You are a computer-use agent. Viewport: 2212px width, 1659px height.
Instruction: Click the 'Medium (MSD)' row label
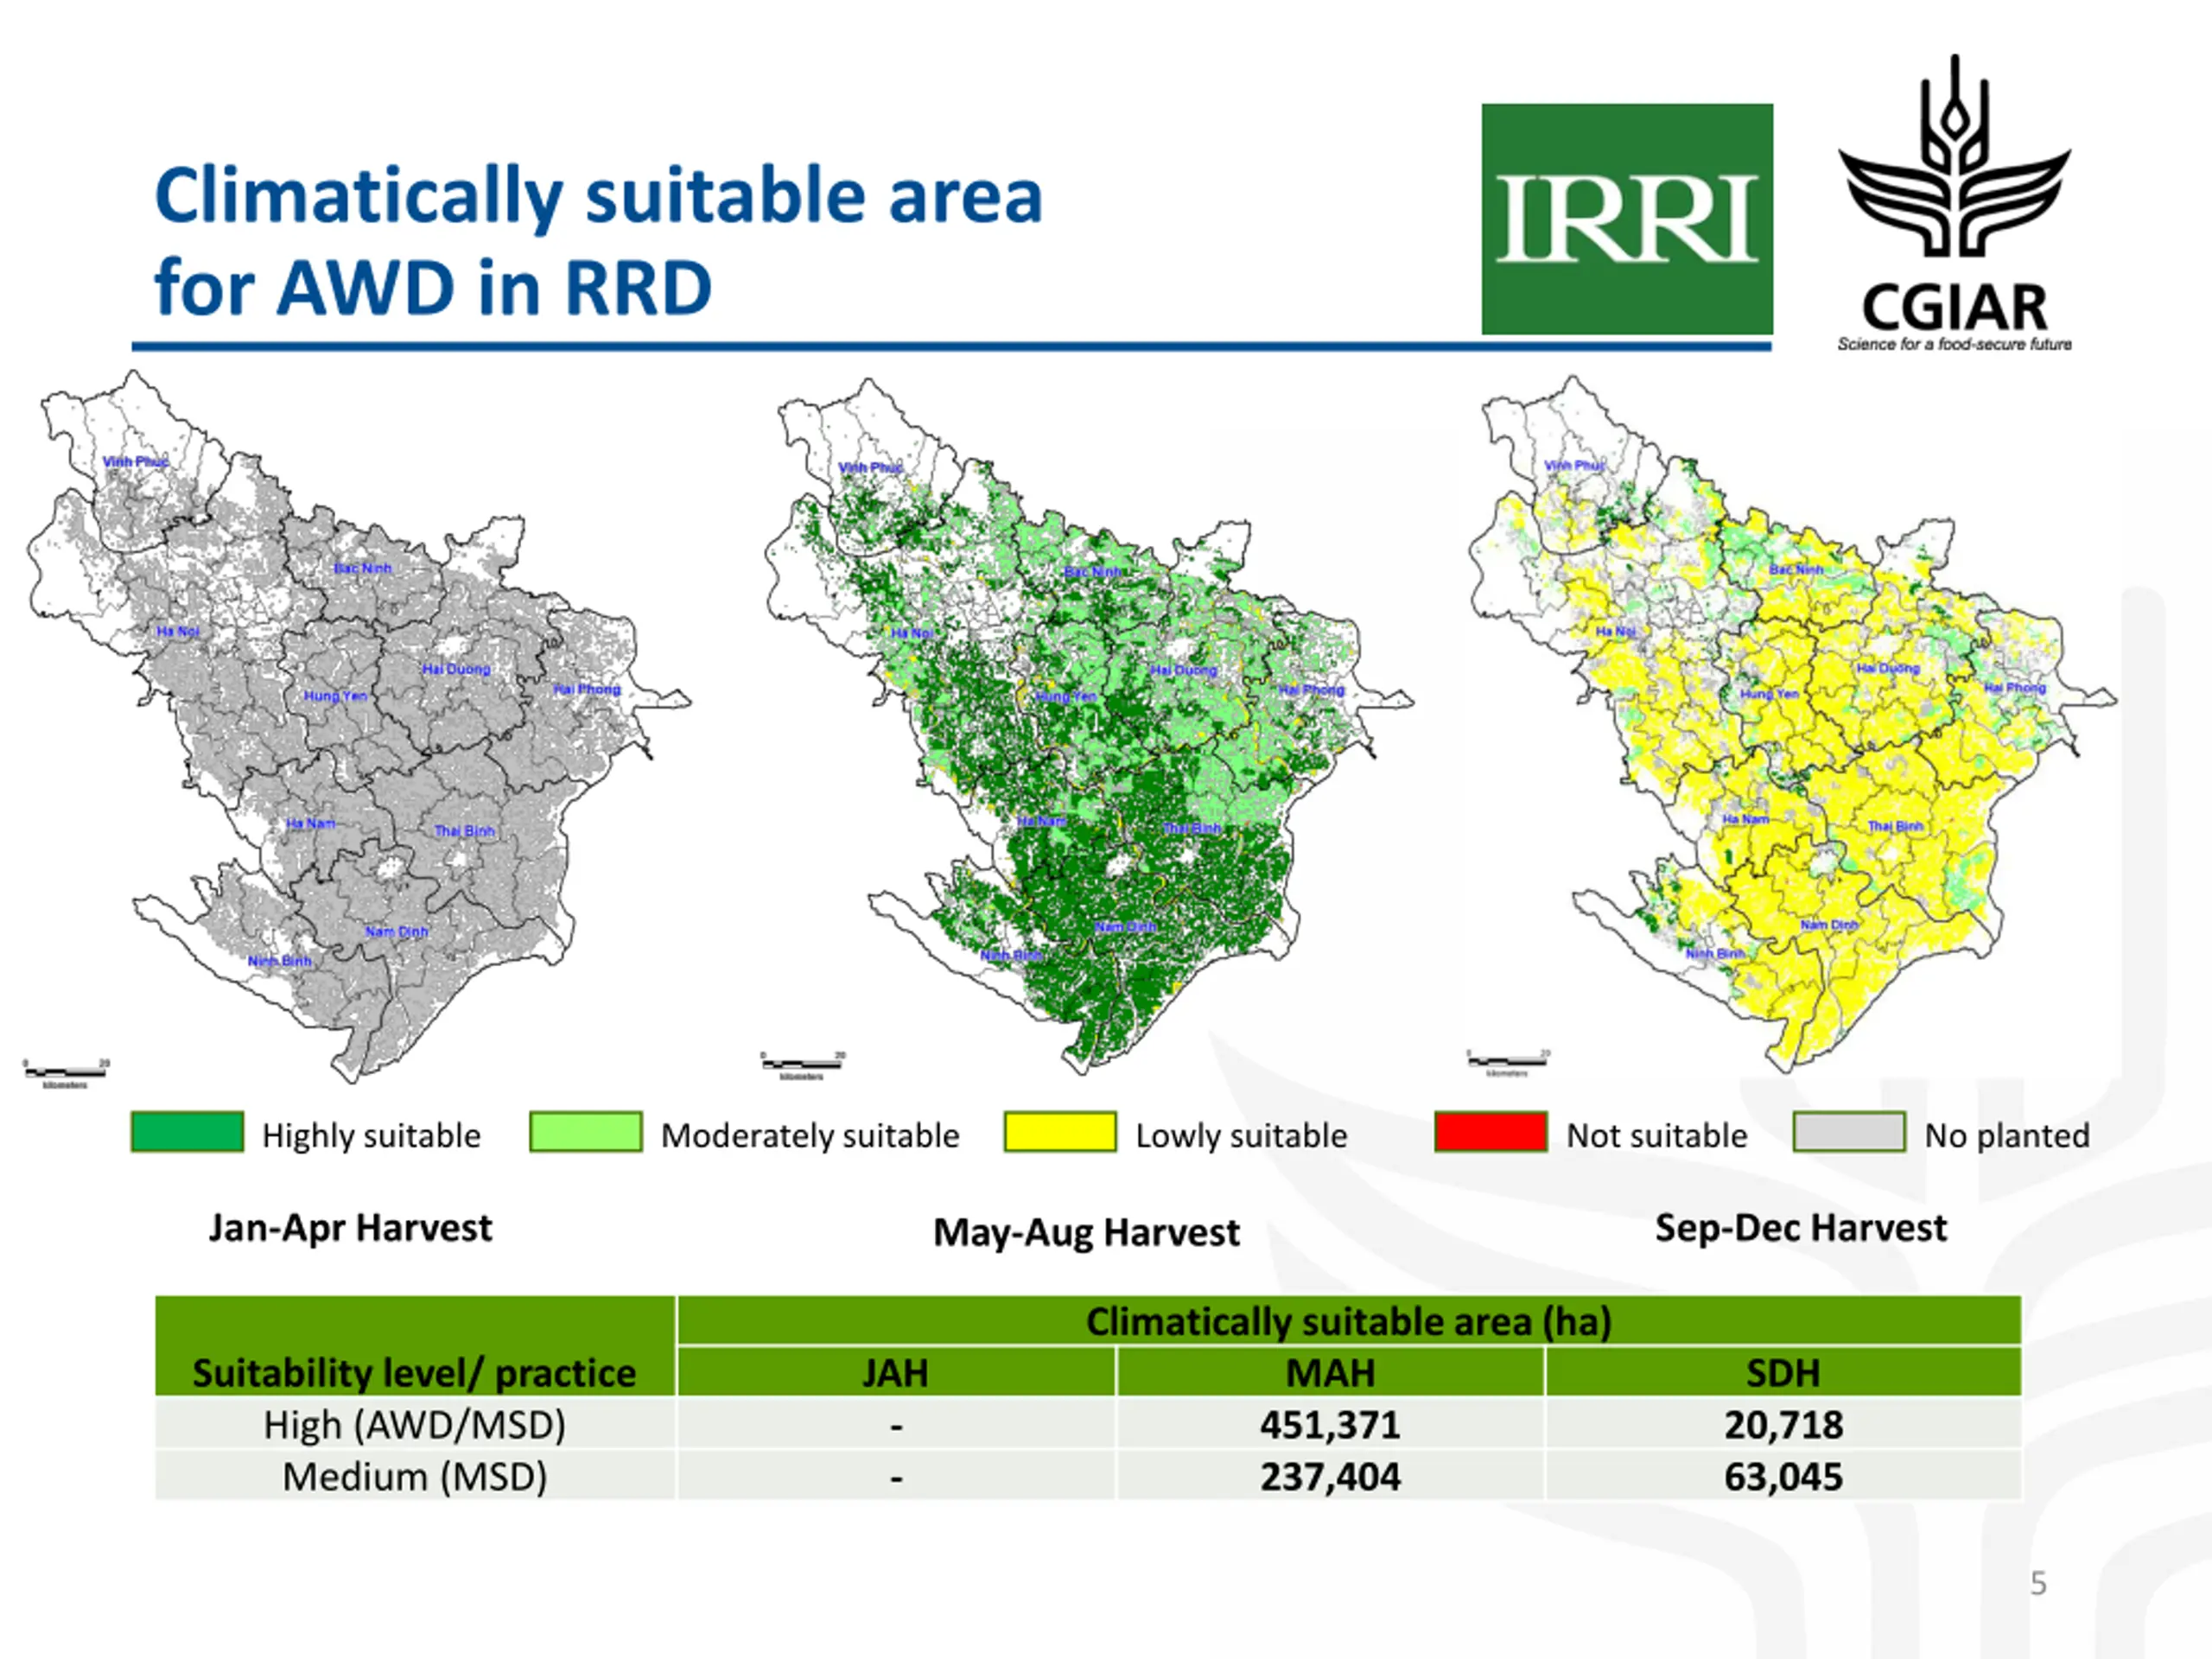(x=414, y=1477)
